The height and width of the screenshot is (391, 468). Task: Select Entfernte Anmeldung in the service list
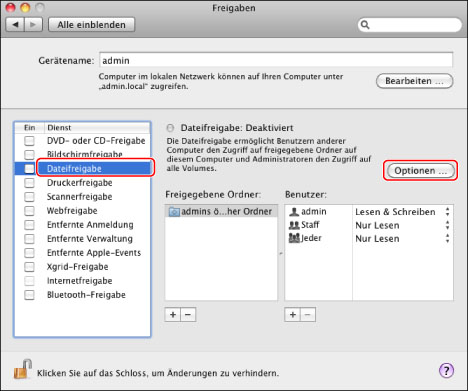(83, 225)
